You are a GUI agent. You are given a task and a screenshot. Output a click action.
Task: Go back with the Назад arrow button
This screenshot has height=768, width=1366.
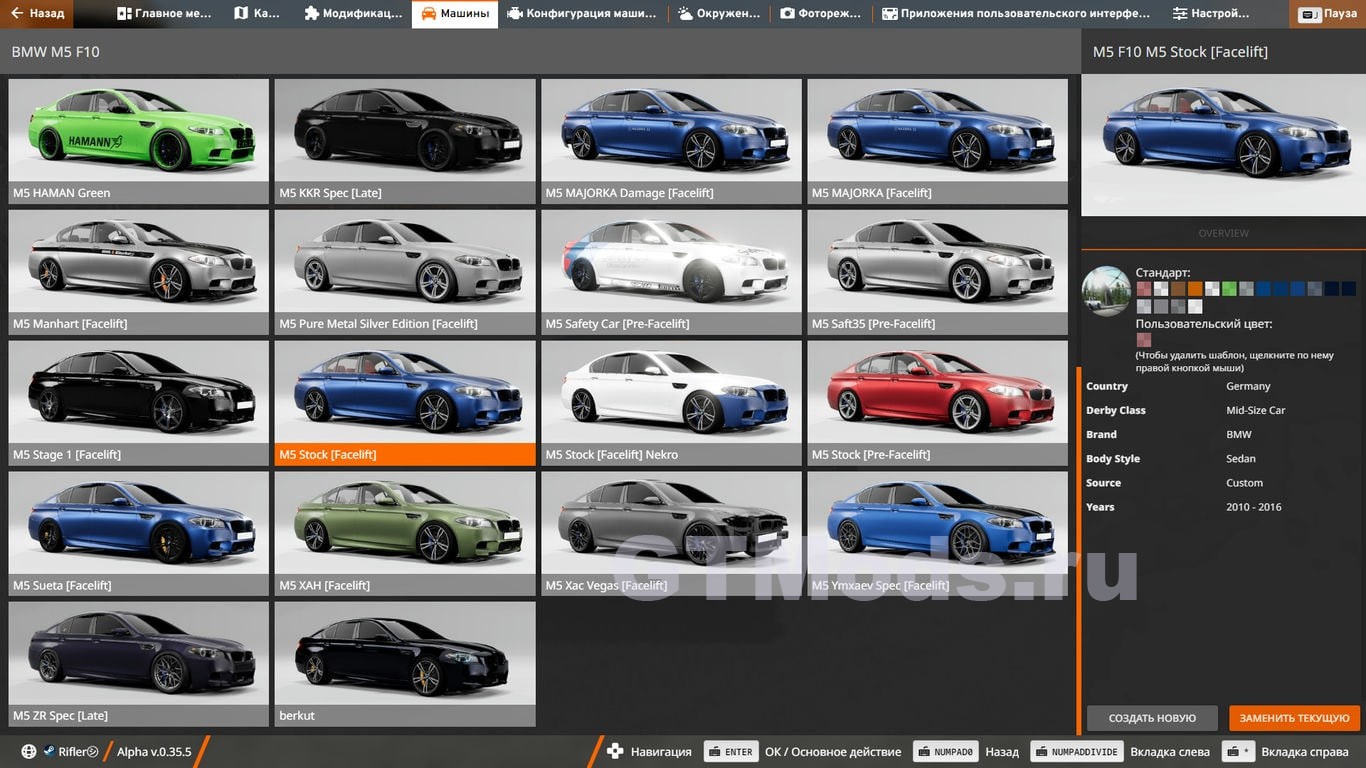pyautogui.click(x=37, y=14)
